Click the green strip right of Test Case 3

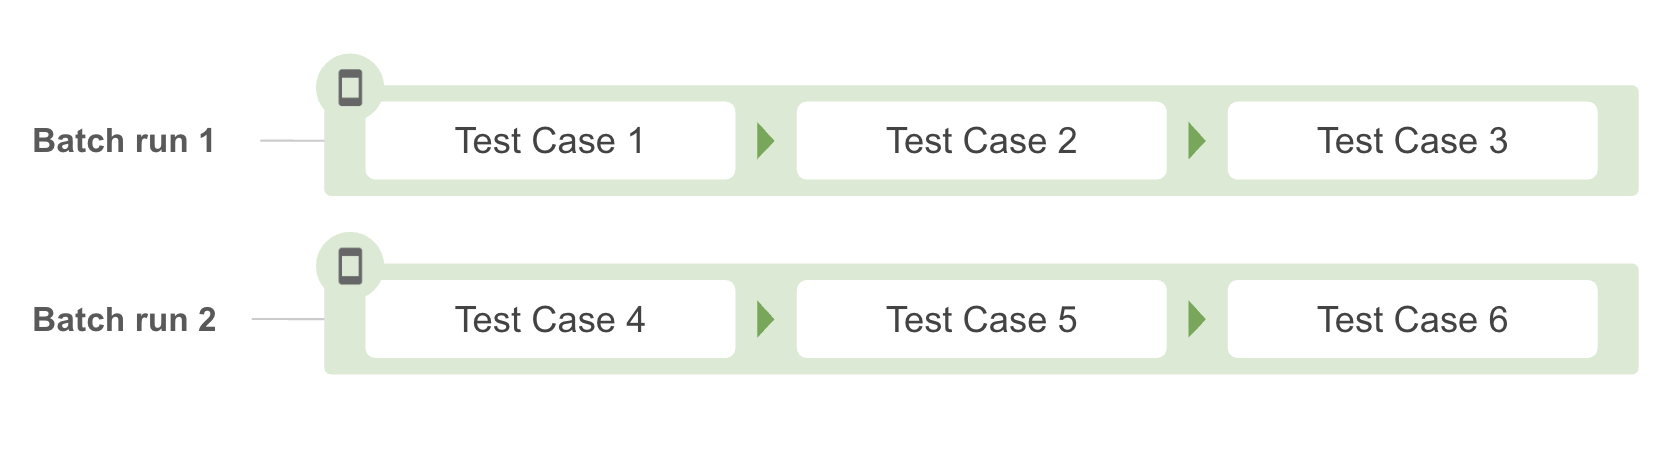(x=1618, y=141)
